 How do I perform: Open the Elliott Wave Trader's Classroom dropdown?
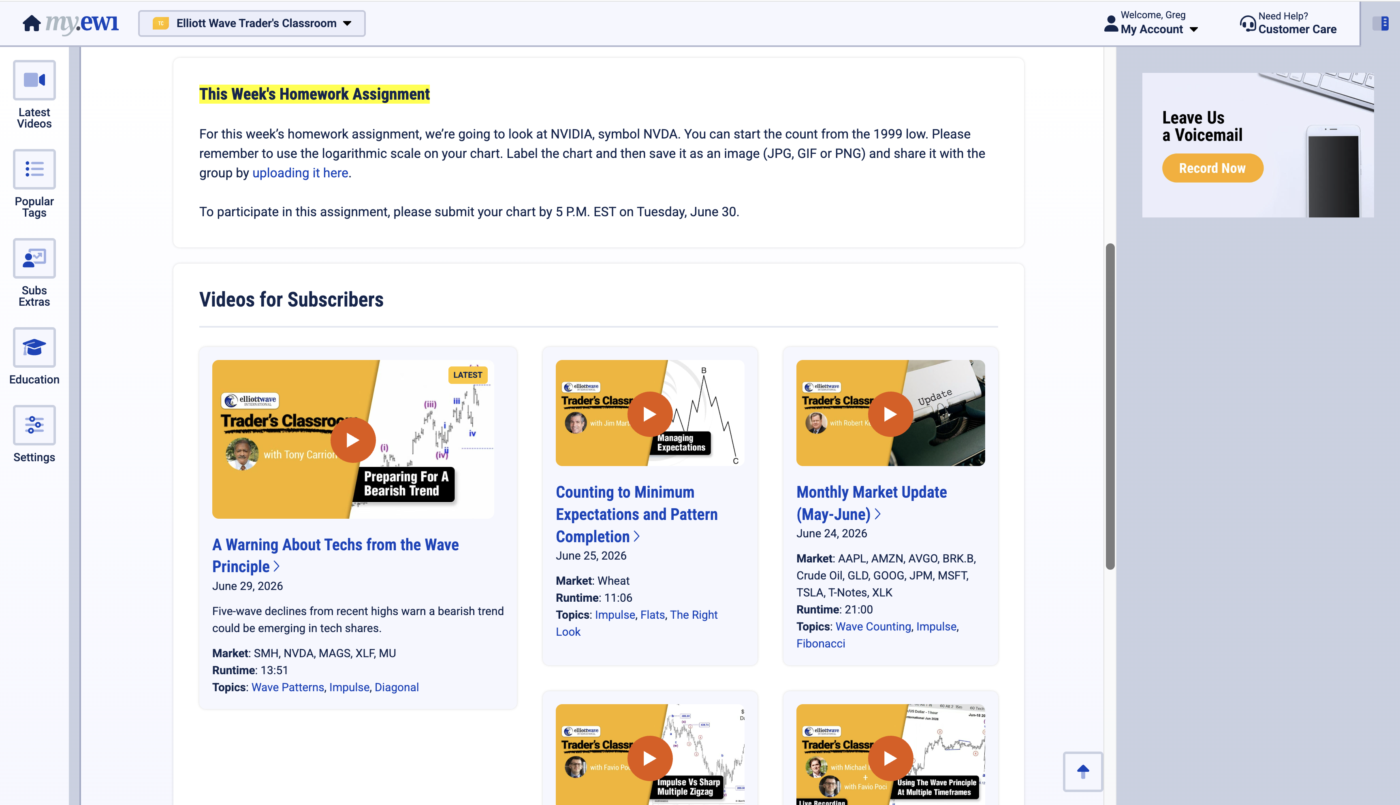(252, 23)
